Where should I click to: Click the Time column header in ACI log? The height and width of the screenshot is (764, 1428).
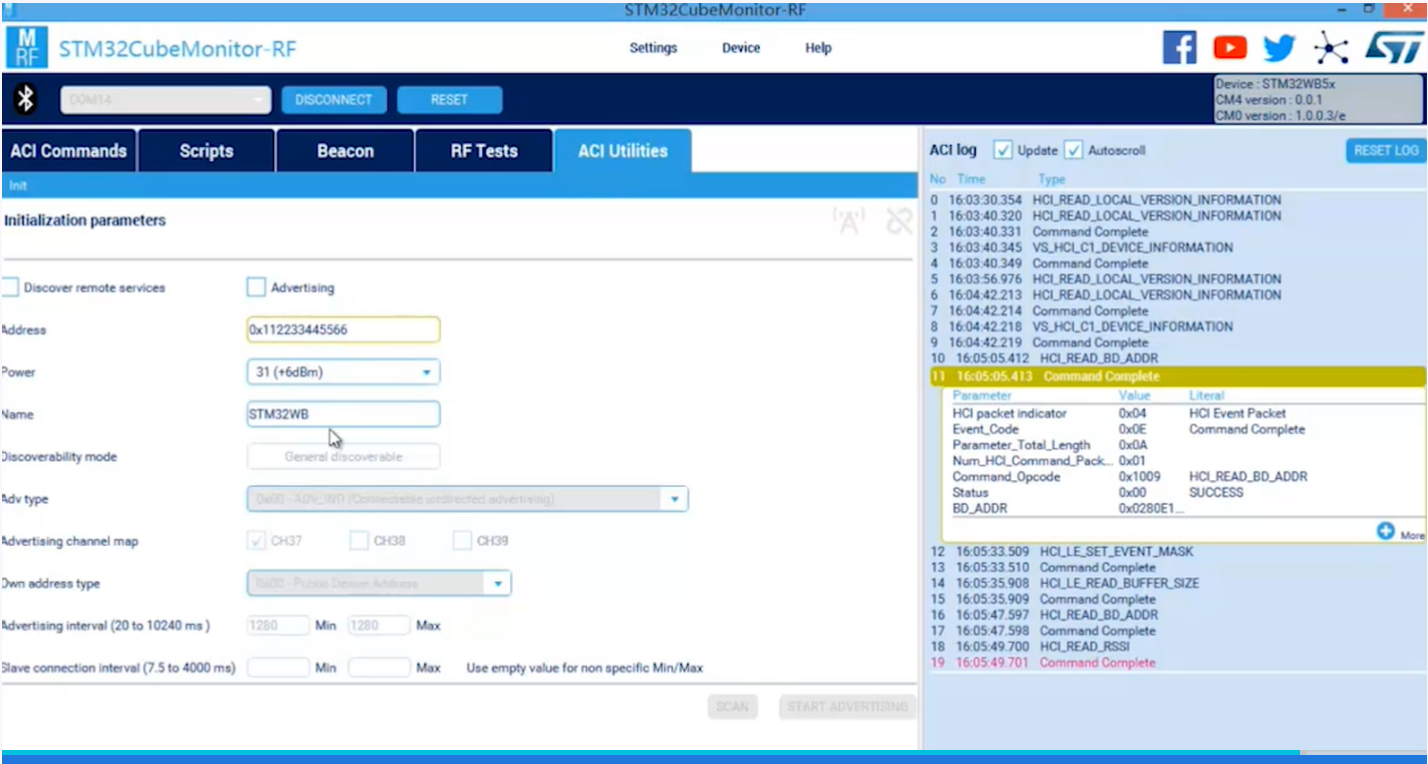[x=971, y=179]
